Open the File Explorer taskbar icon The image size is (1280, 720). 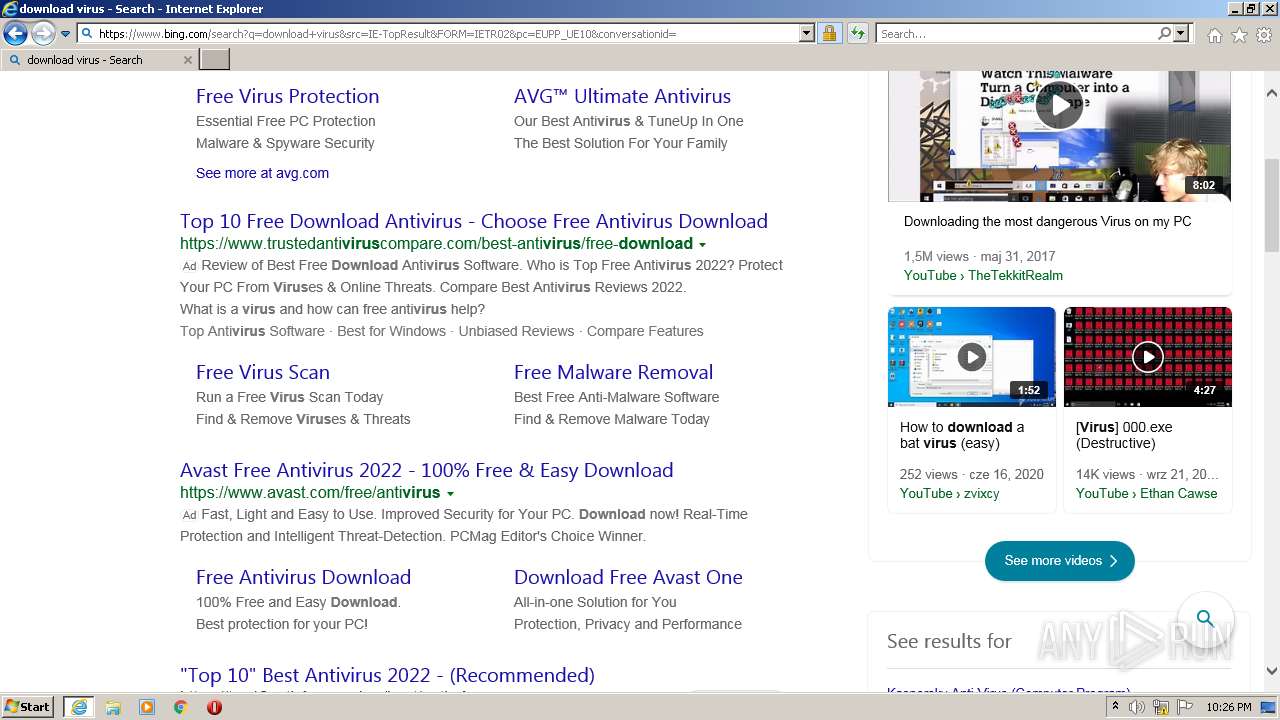pos(113,707)
